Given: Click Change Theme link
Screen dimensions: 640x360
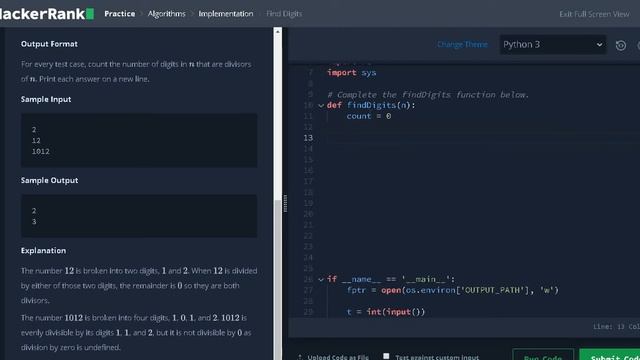Looking at the screenshot, I should click(x=462, y=44).
